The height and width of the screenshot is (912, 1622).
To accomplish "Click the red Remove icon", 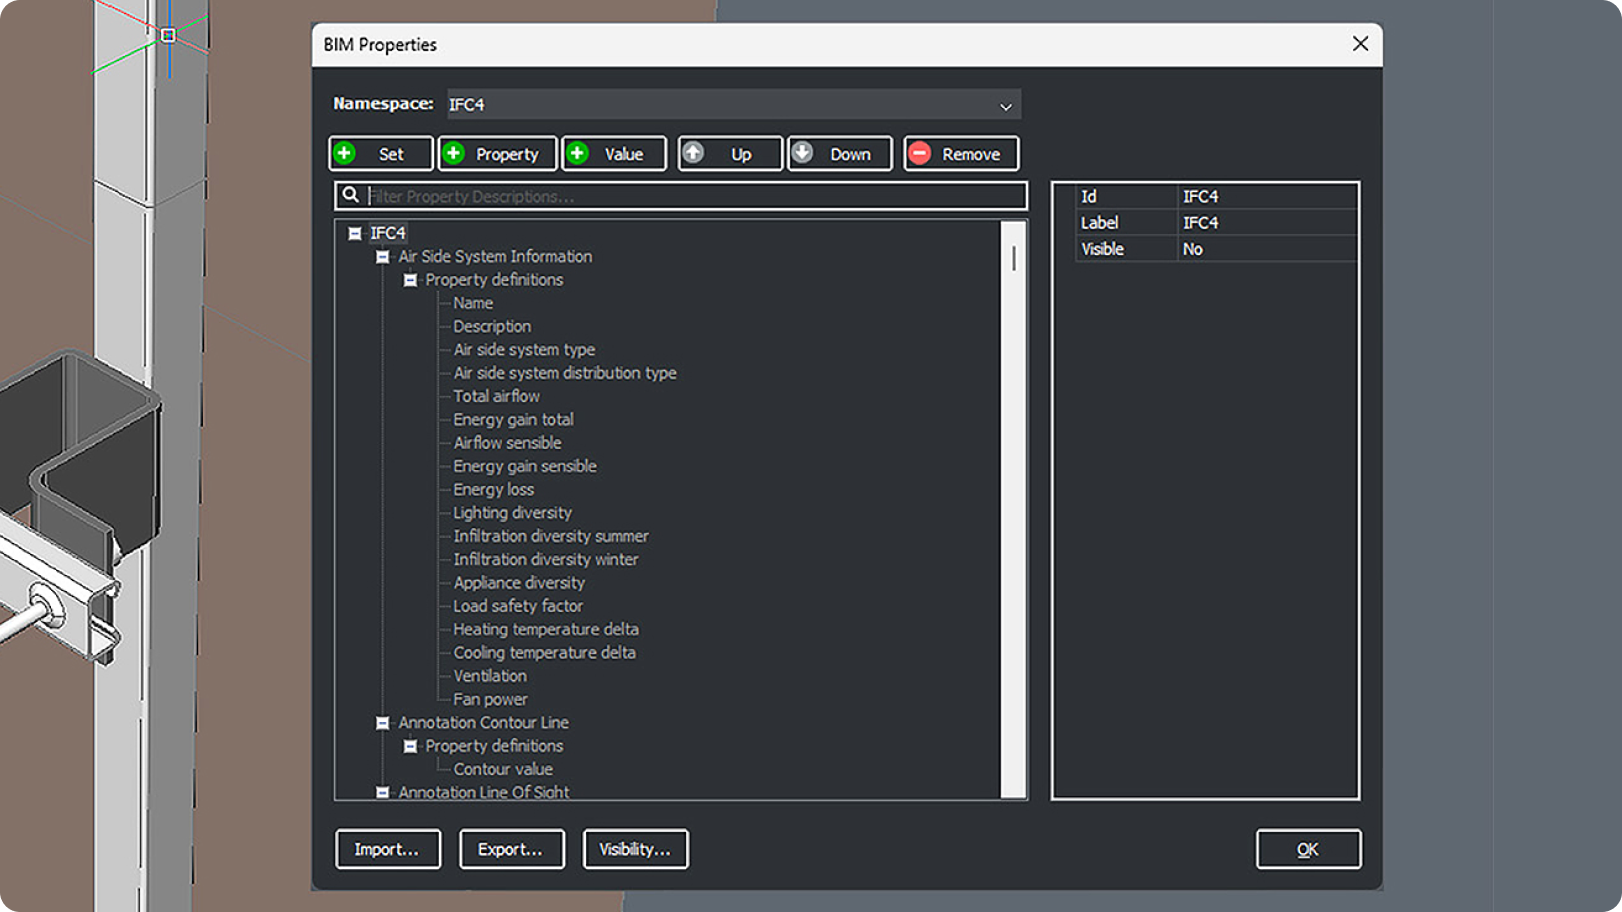I will [921, 153].
